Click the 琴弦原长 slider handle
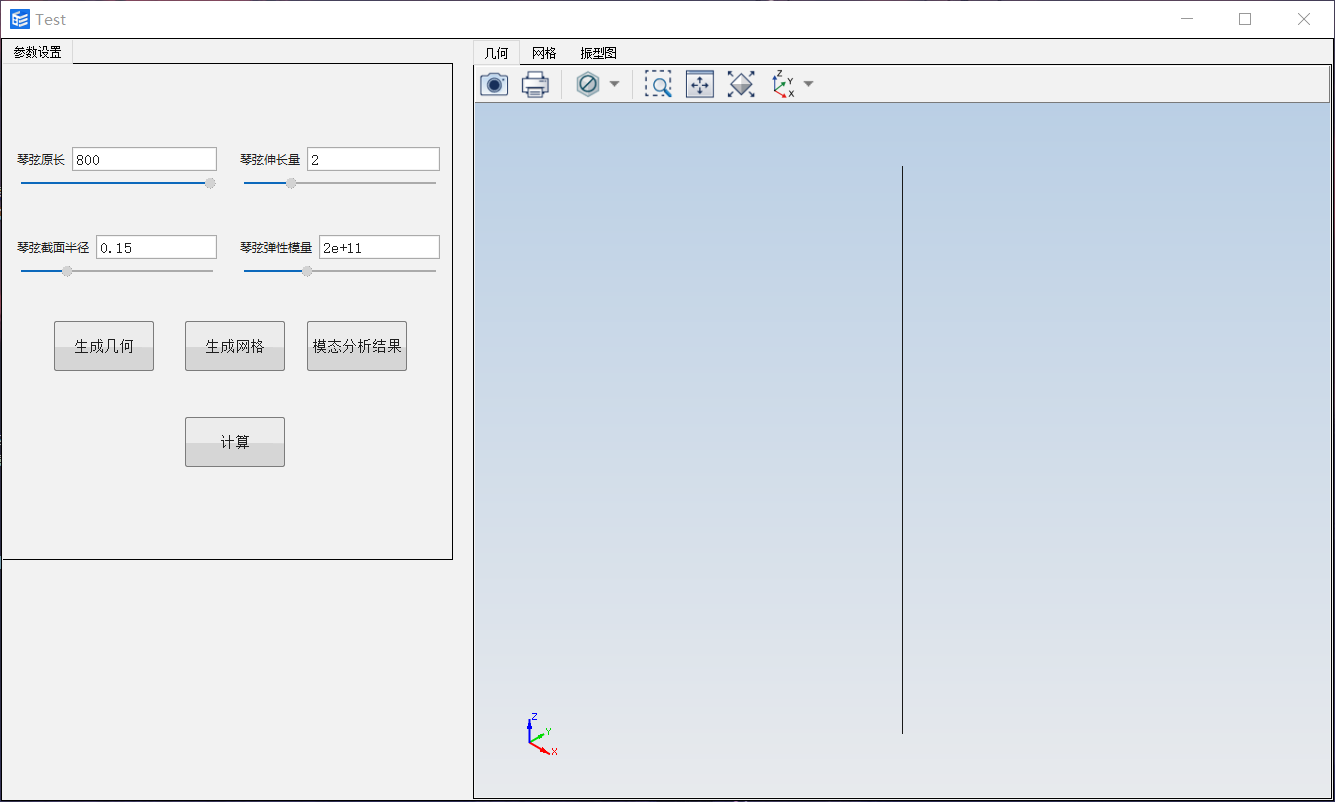This screenshot has width=1335, height=802. point(210,183)
